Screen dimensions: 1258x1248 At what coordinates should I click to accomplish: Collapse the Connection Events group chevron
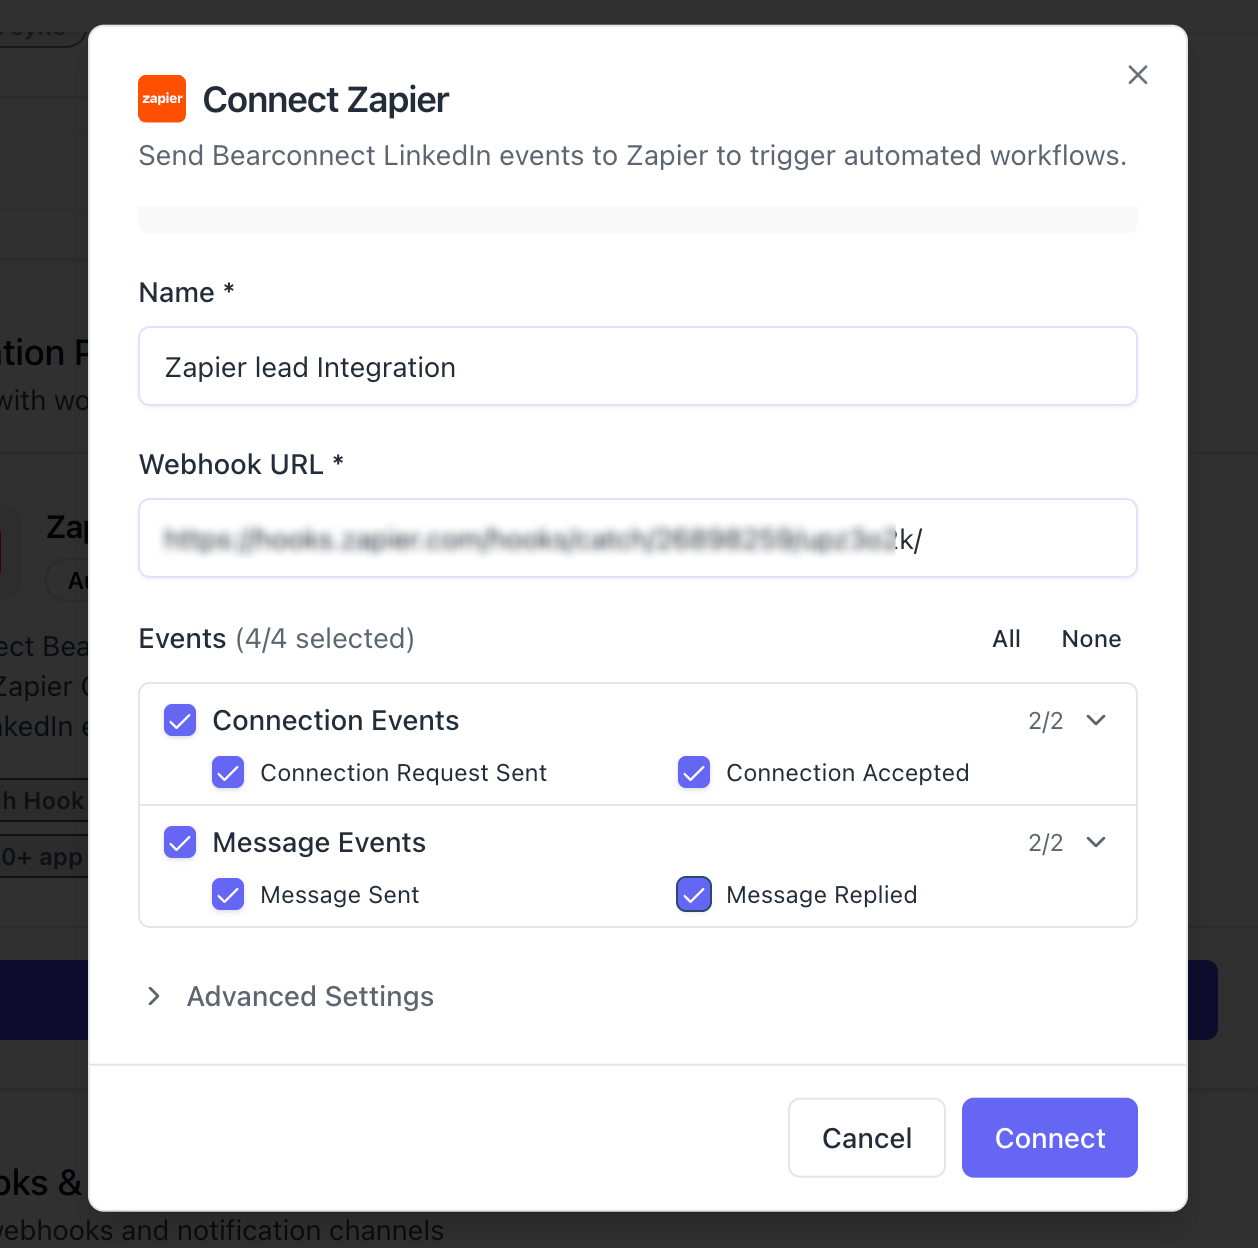click(1096, 720)
